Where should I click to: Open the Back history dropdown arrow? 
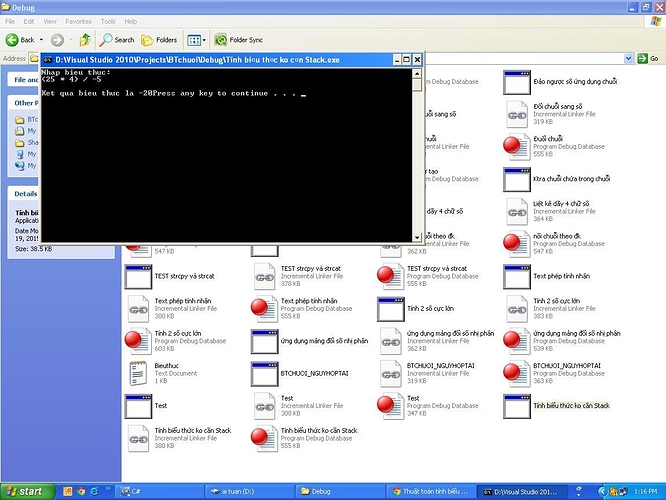(x=41, y=40)
